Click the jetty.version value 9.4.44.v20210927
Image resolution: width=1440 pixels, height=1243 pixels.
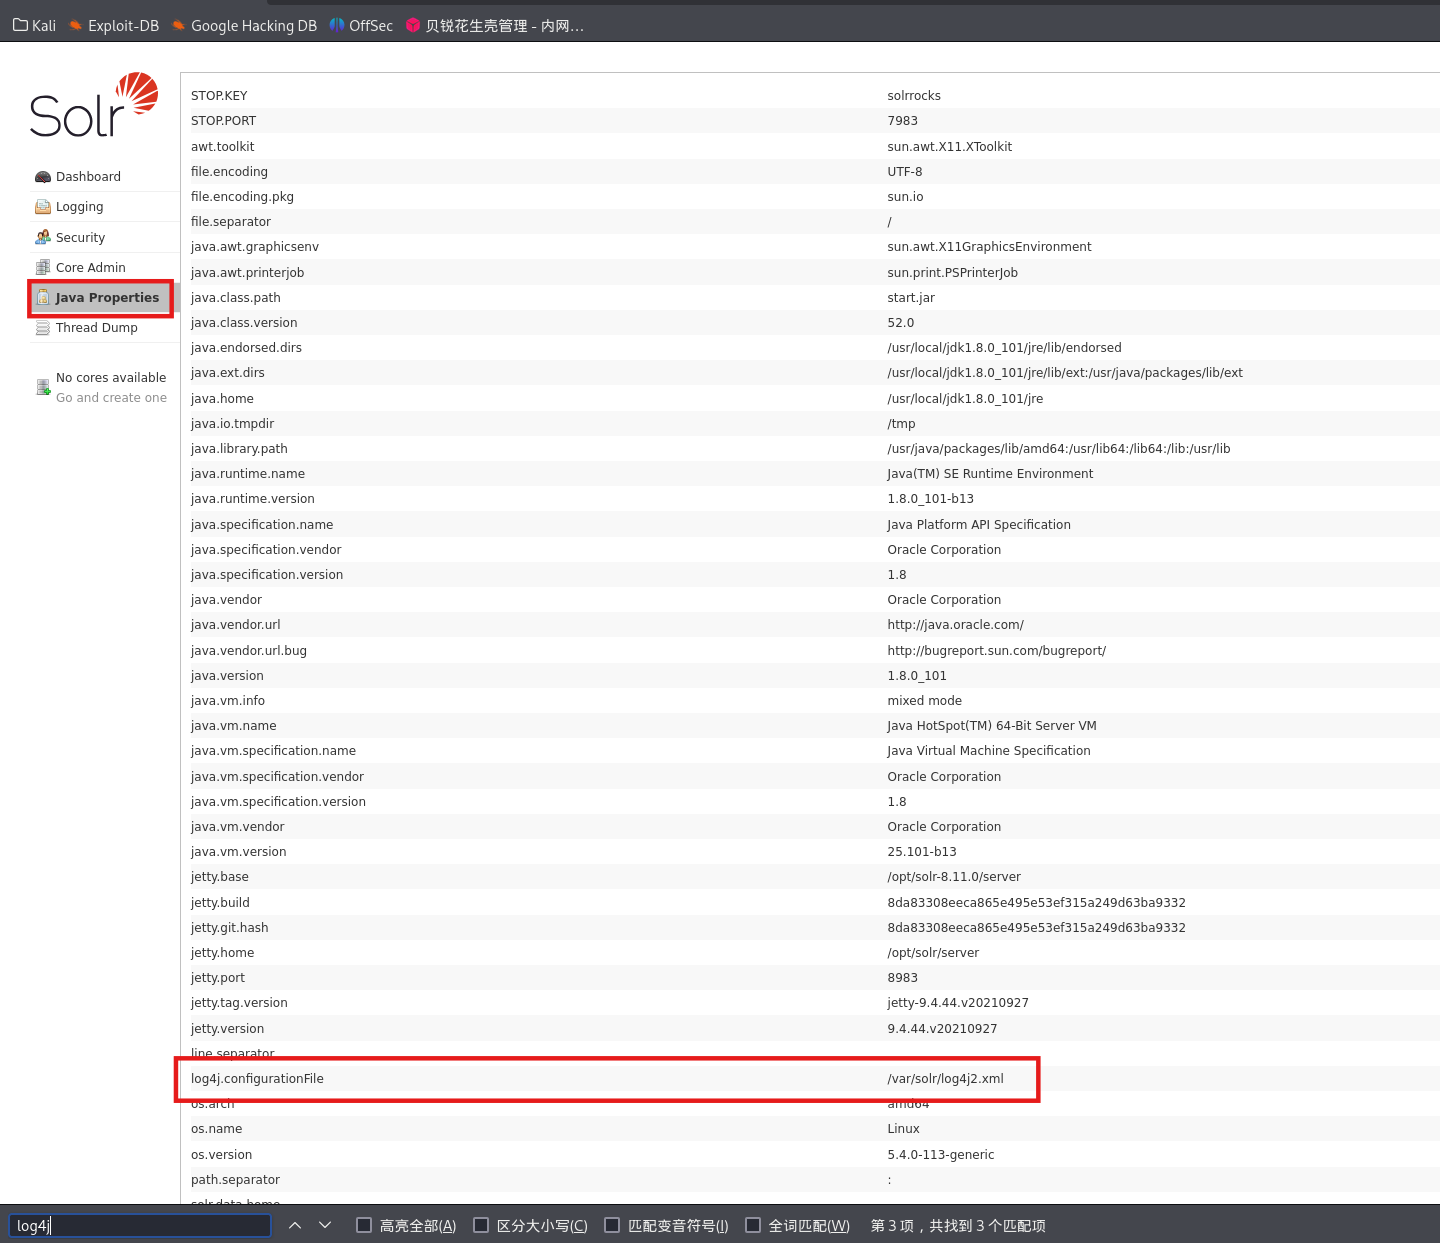[942, 1028]
